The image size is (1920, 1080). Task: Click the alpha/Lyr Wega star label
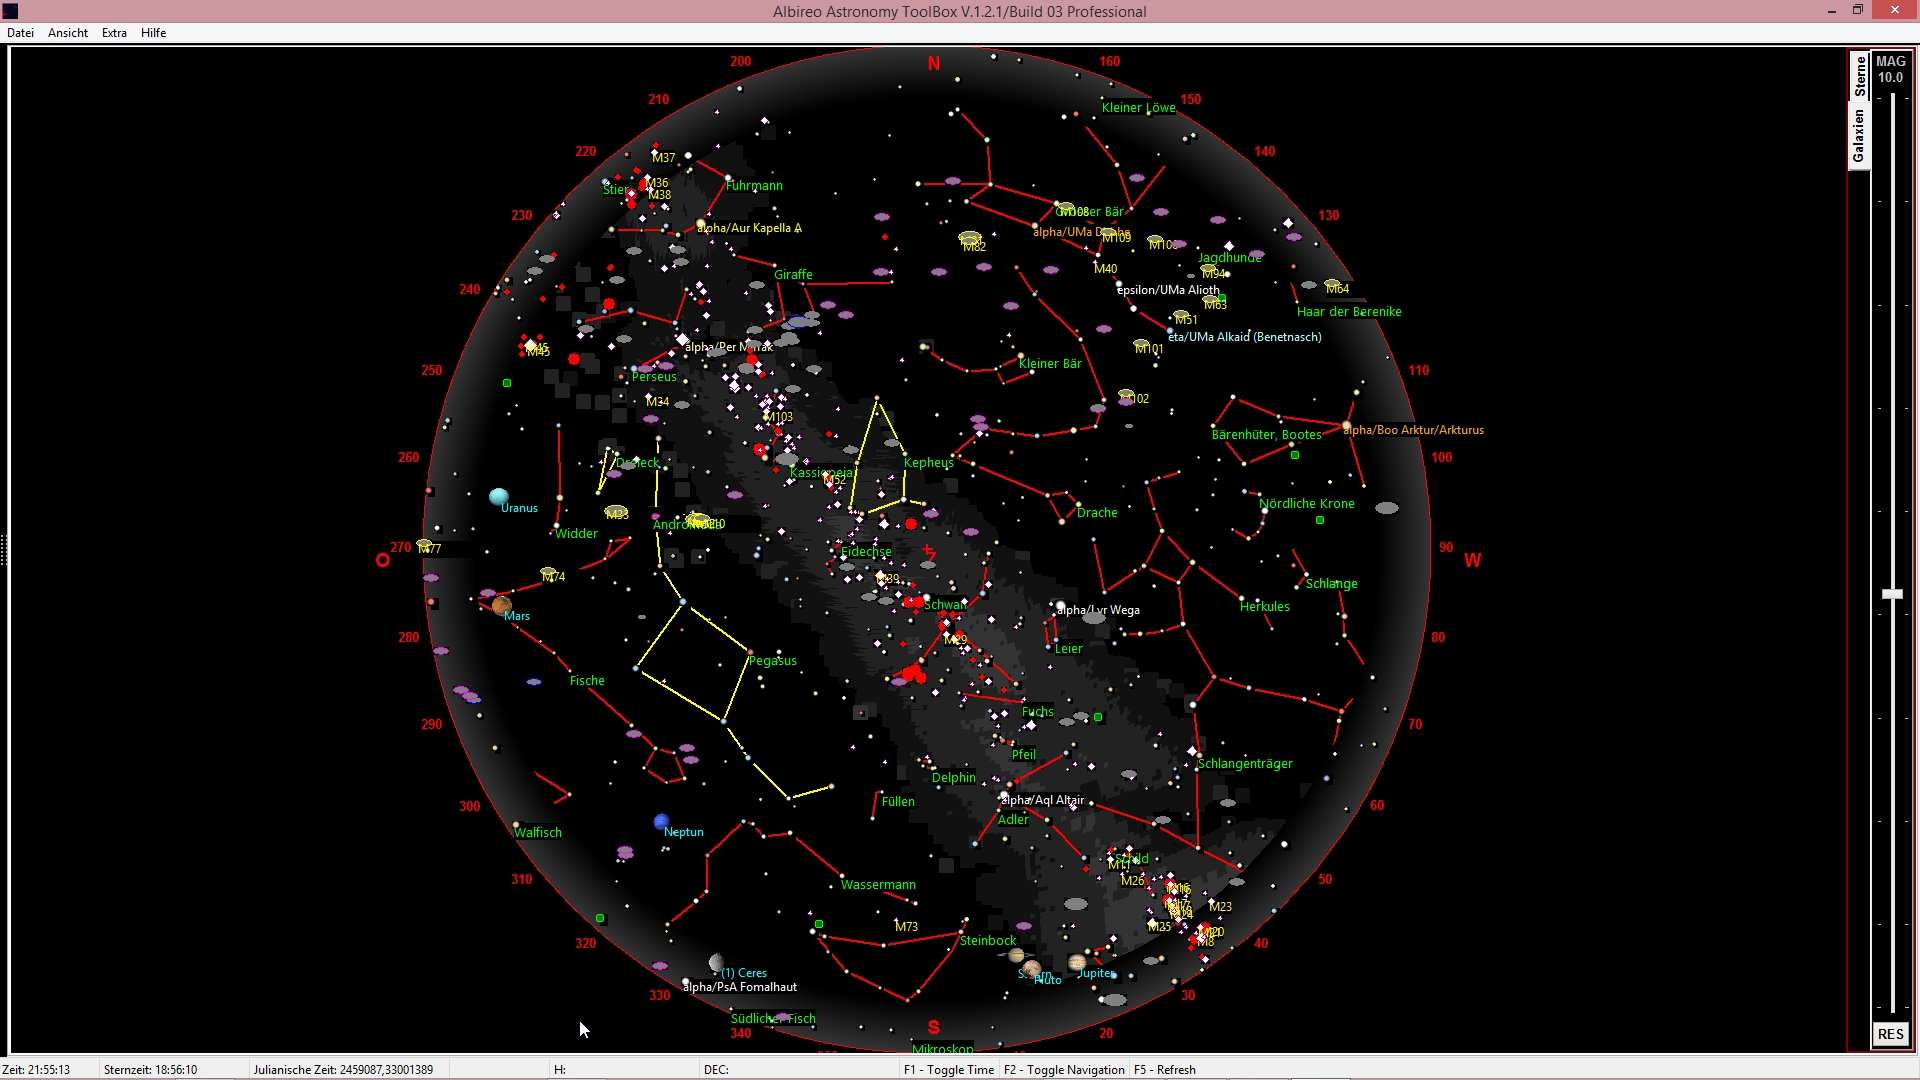click(1098, 610)
